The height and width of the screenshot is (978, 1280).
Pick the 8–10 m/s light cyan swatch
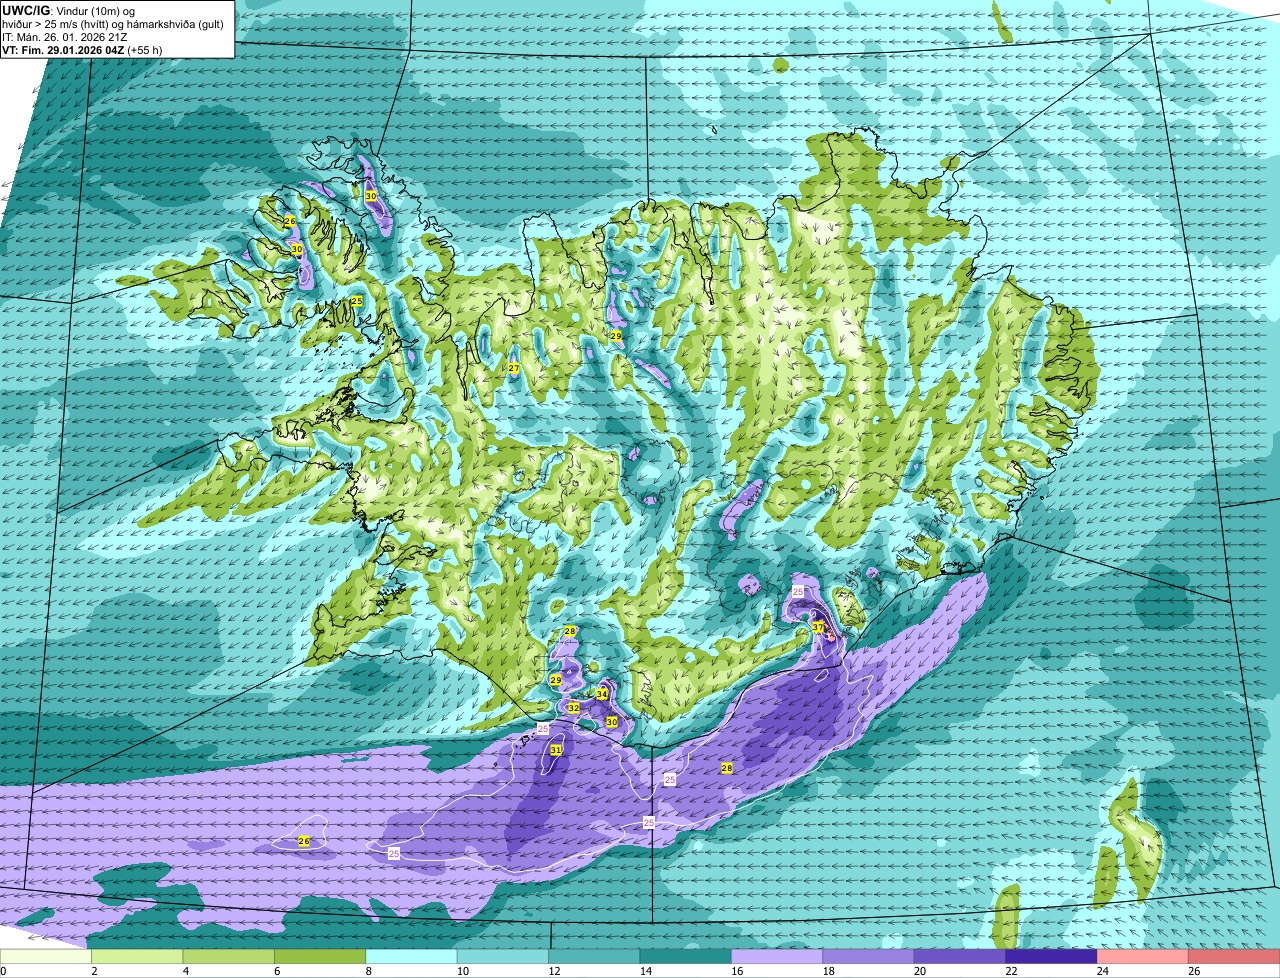(x=411, y=956)
